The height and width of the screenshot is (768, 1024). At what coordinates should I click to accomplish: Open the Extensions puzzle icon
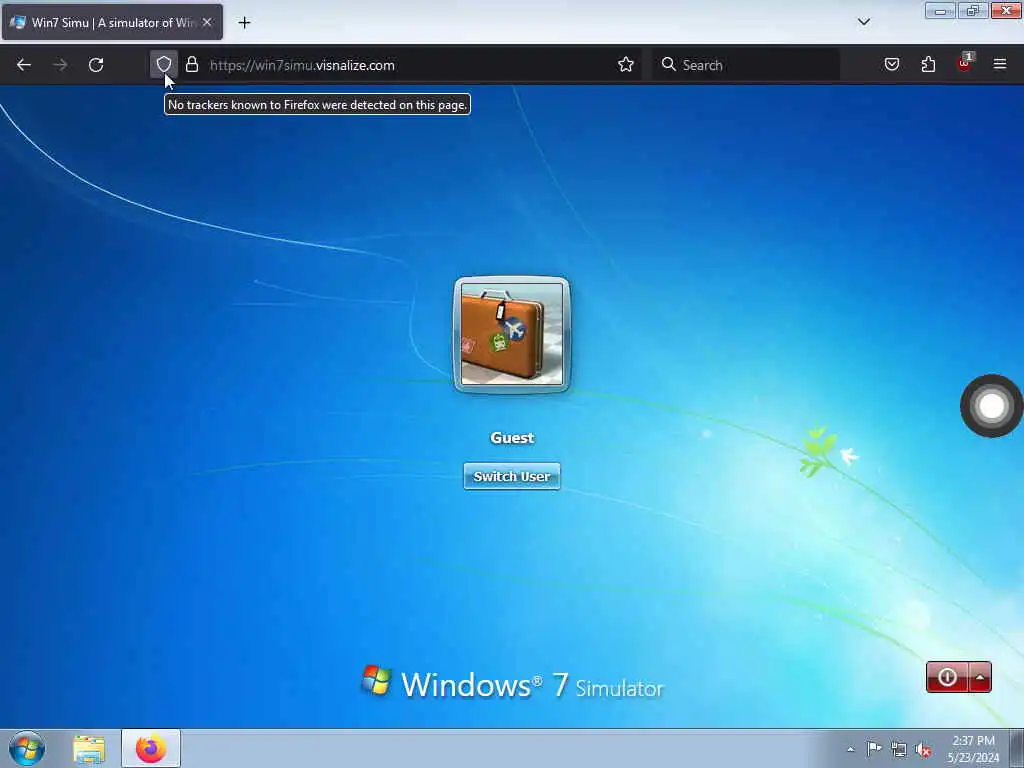[928, 65]
